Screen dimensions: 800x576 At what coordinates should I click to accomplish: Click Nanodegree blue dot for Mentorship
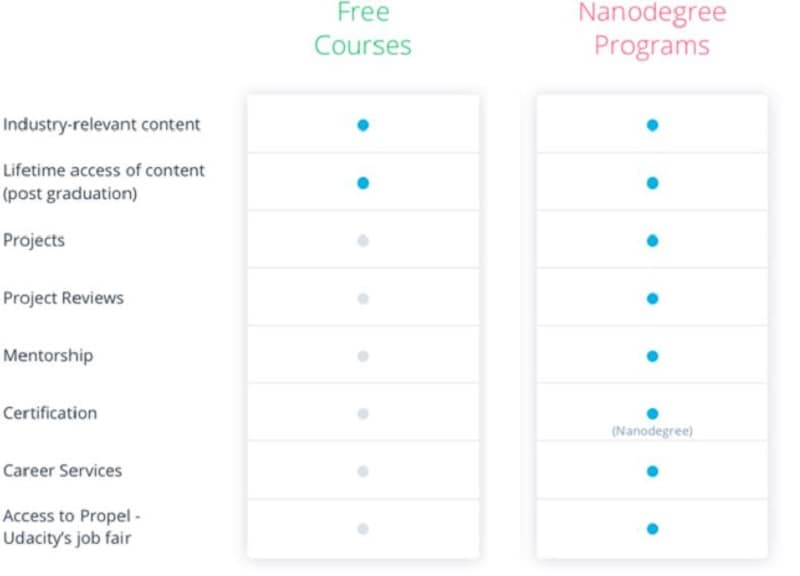point(652,356)
